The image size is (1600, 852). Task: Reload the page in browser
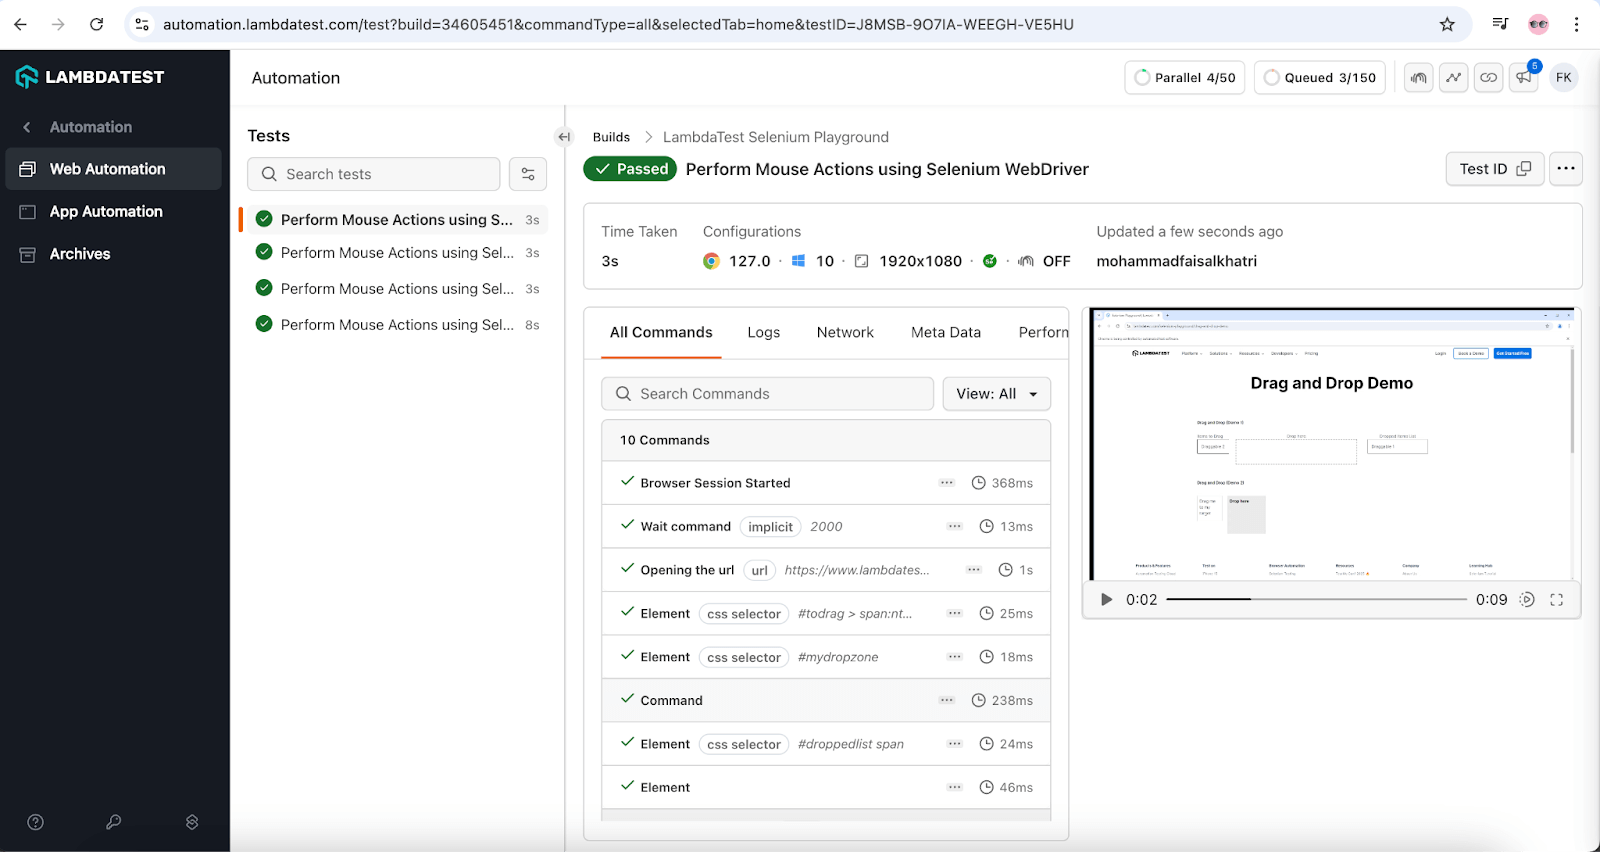click(96, 24)
